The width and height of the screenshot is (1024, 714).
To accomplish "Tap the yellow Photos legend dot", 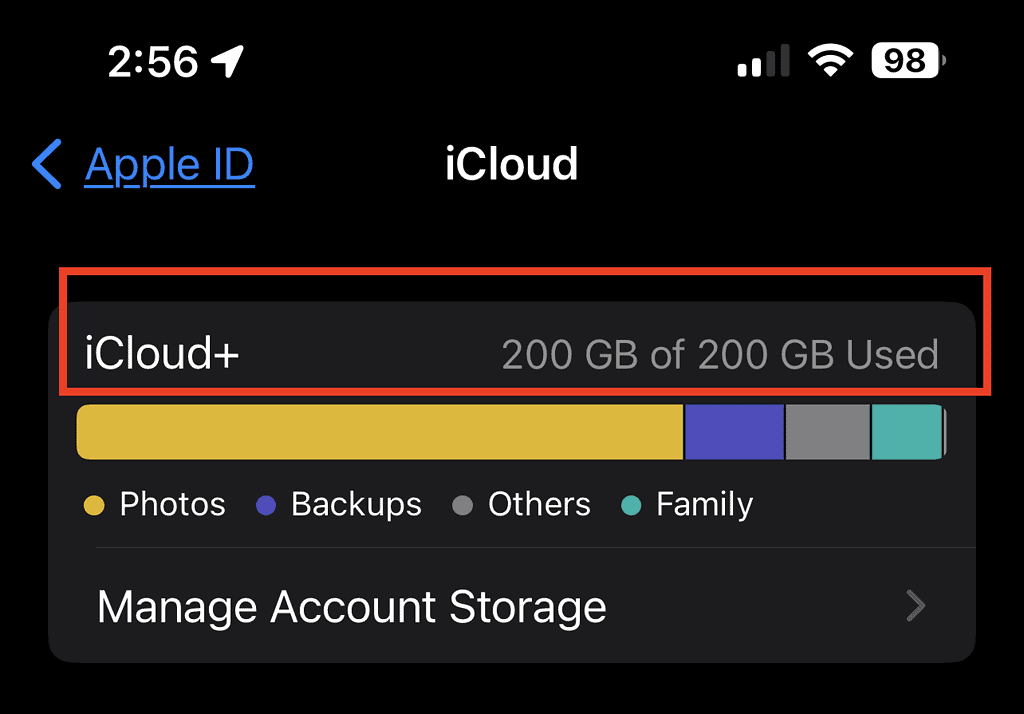I will pos(94,506).
